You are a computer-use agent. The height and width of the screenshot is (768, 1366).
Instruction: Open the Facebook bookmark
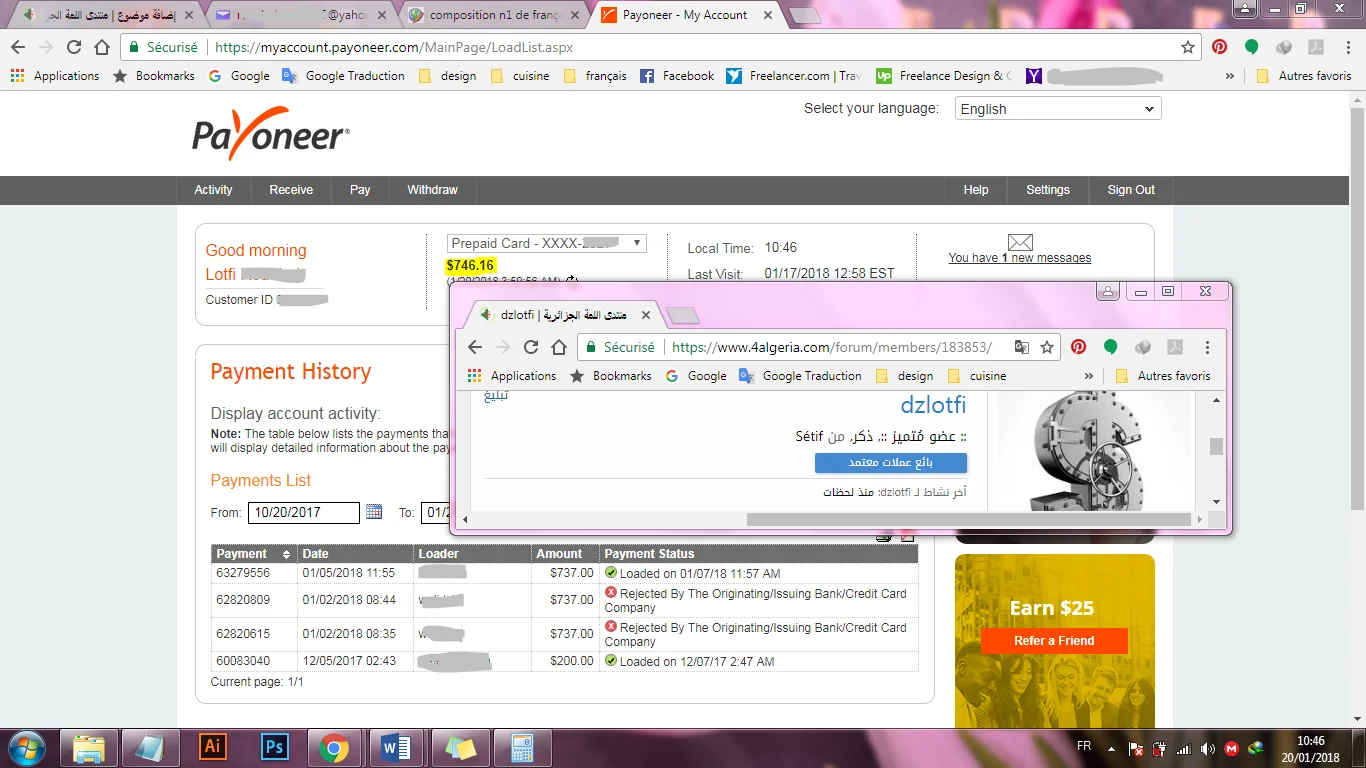coord(677,76)
